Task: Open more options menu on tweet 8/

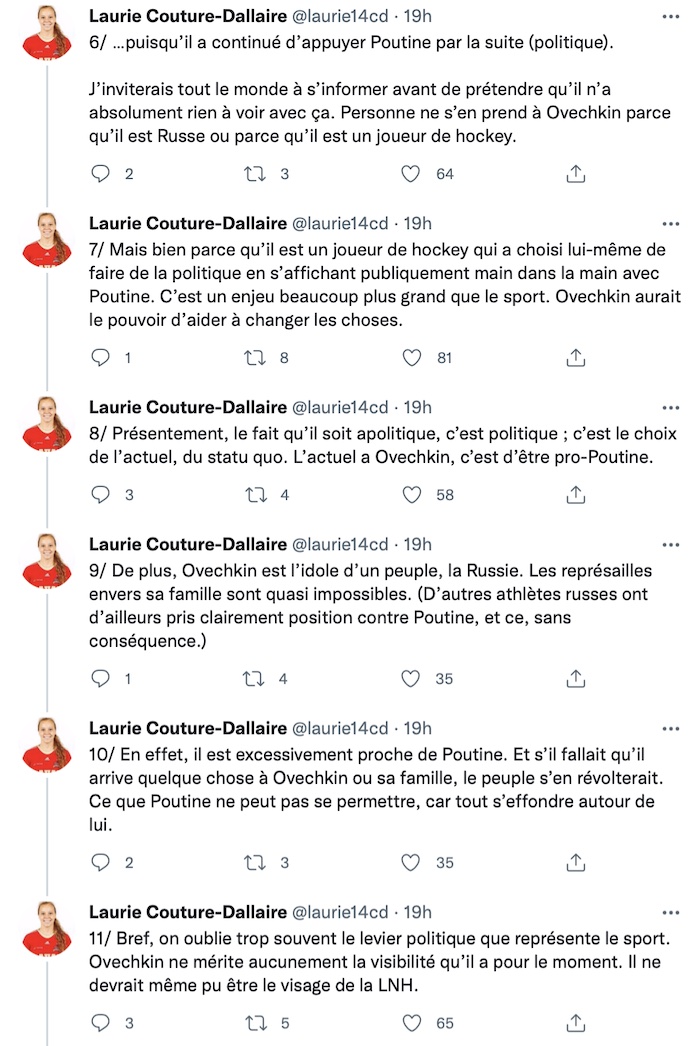Action: [x=671, y=408]
